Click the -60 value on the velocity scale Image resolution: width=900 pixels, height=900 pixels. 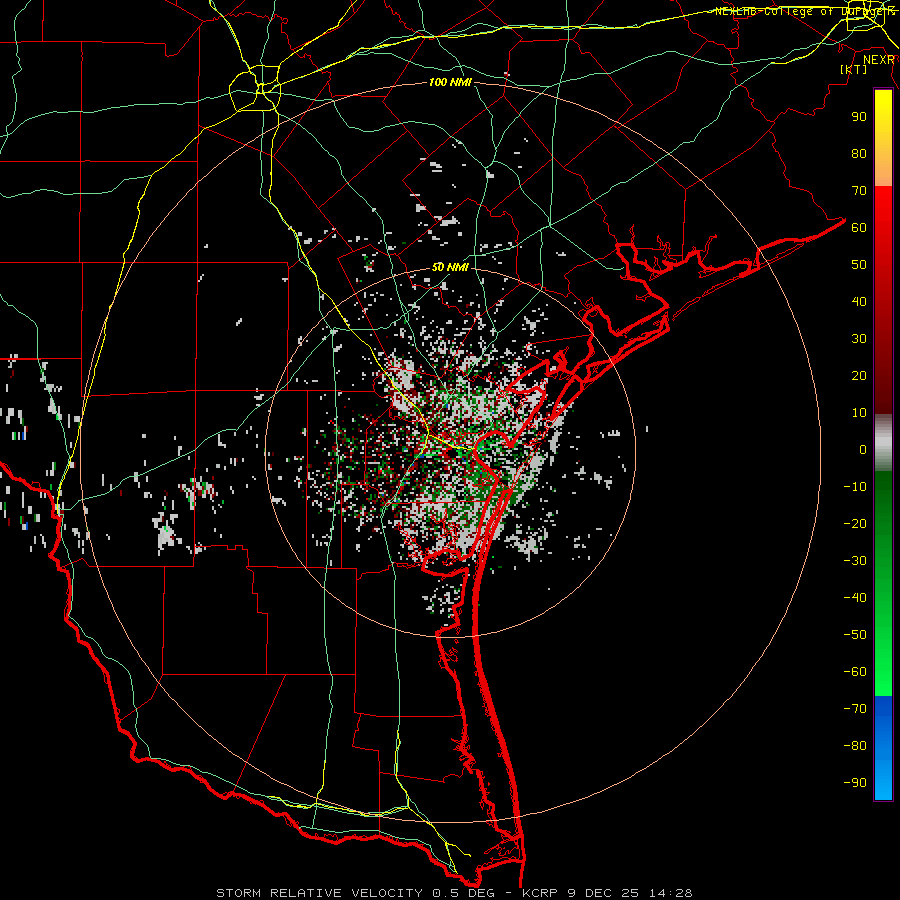[x=855, y=672]
